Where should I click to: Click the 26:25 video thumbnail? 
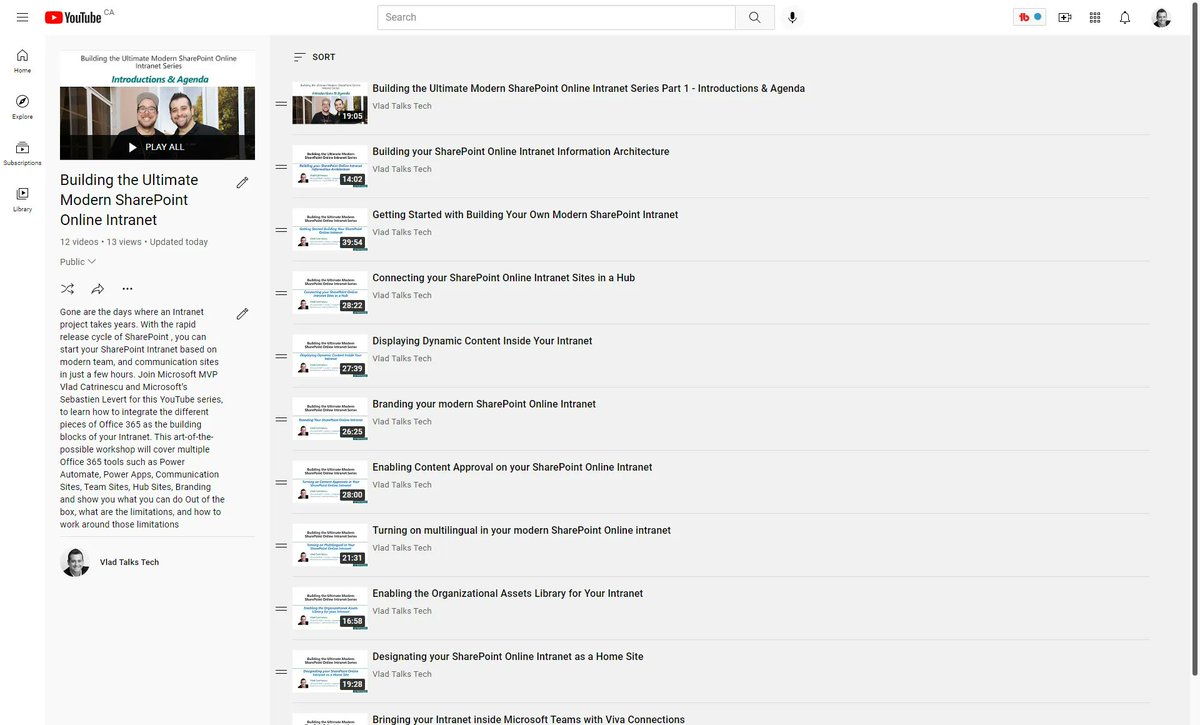pos(330,418)
